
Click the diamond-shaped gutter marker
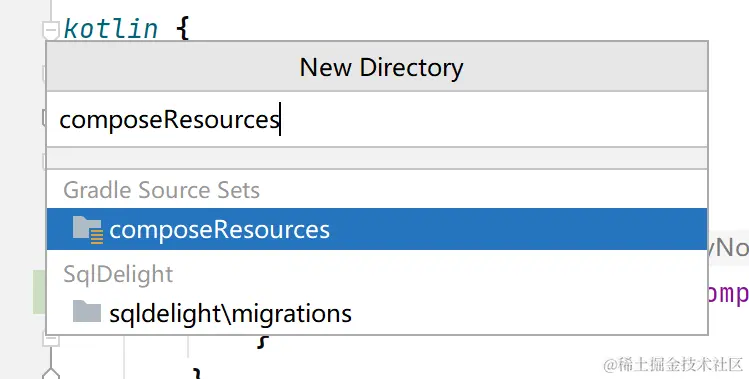click(x=51, y=373)
